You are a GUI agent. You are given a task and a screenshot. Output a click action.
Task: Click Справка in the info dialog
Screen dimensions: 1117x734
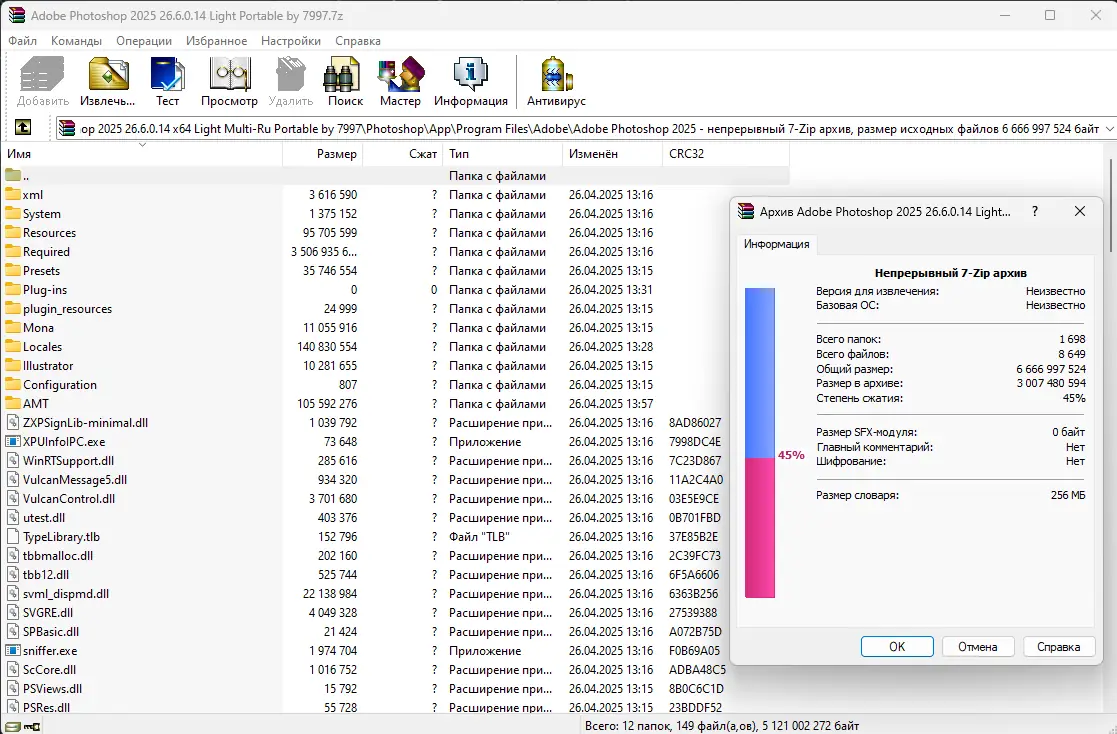tap(1058, 646)
